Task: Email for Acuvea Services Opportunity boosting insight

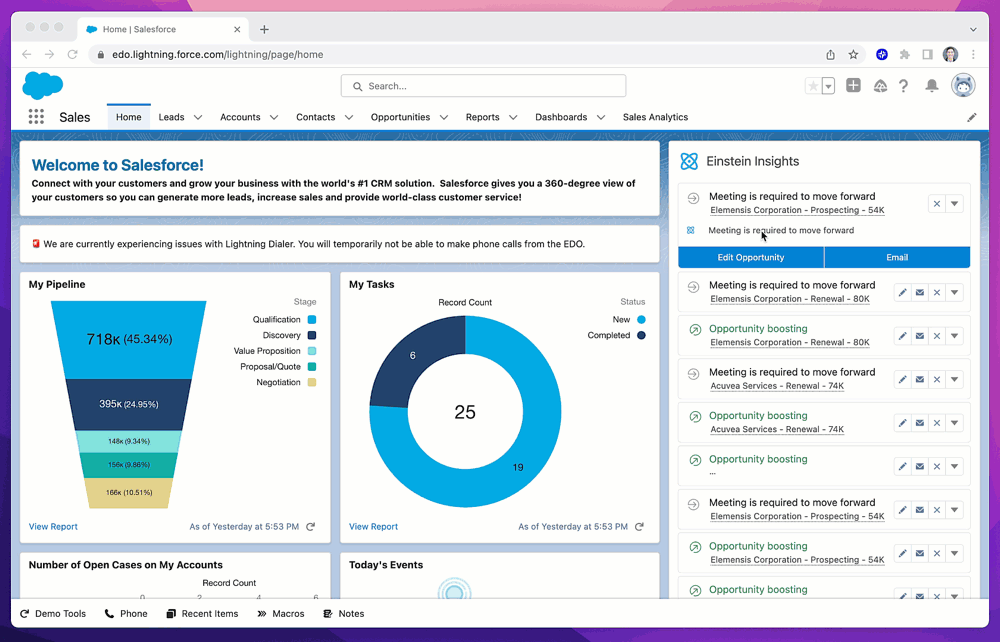Action: point(920,423)
